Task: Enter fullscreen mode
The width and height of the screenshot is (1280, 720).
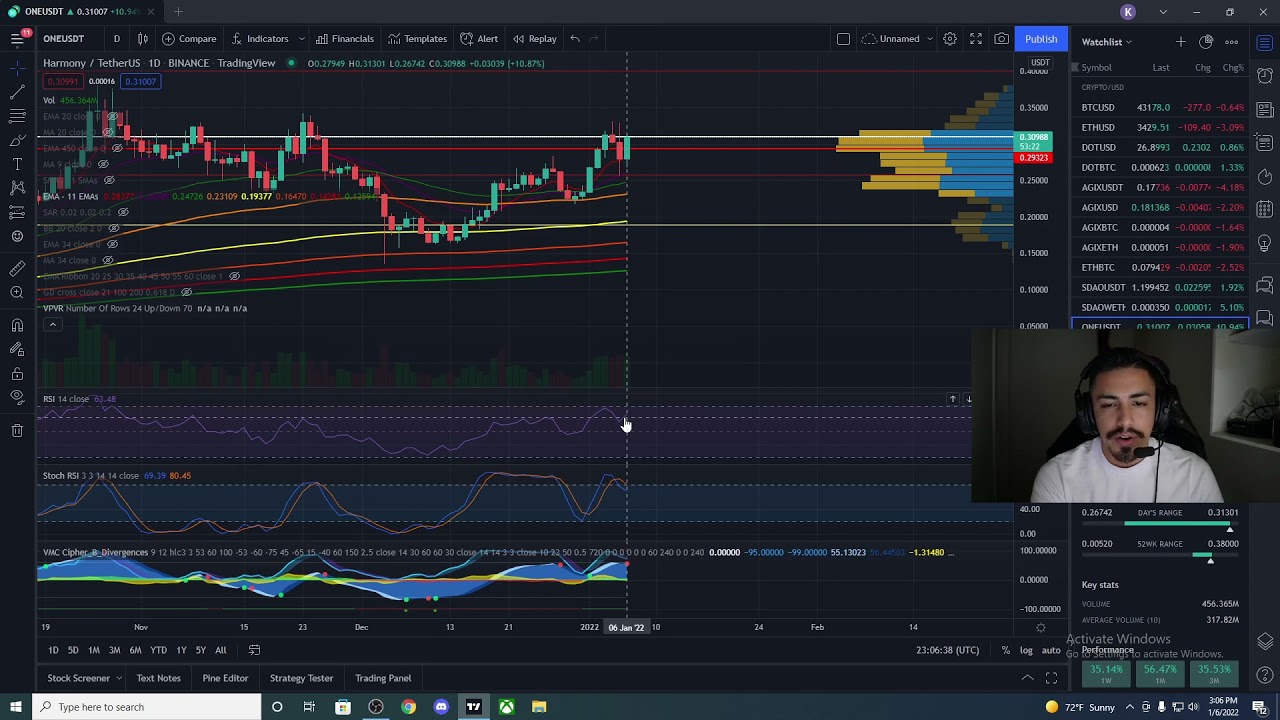Action: pyautogui.click(x=975, y=39)
